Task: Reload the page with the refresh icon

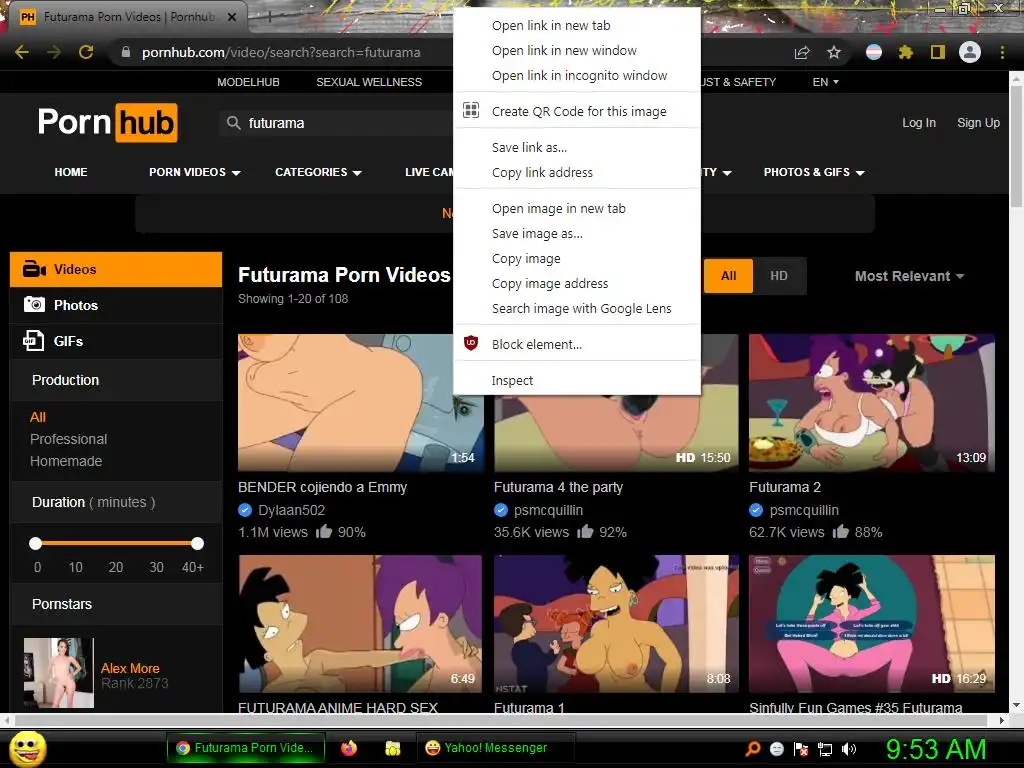Action: pyautogui.click(x=86, y=52)
